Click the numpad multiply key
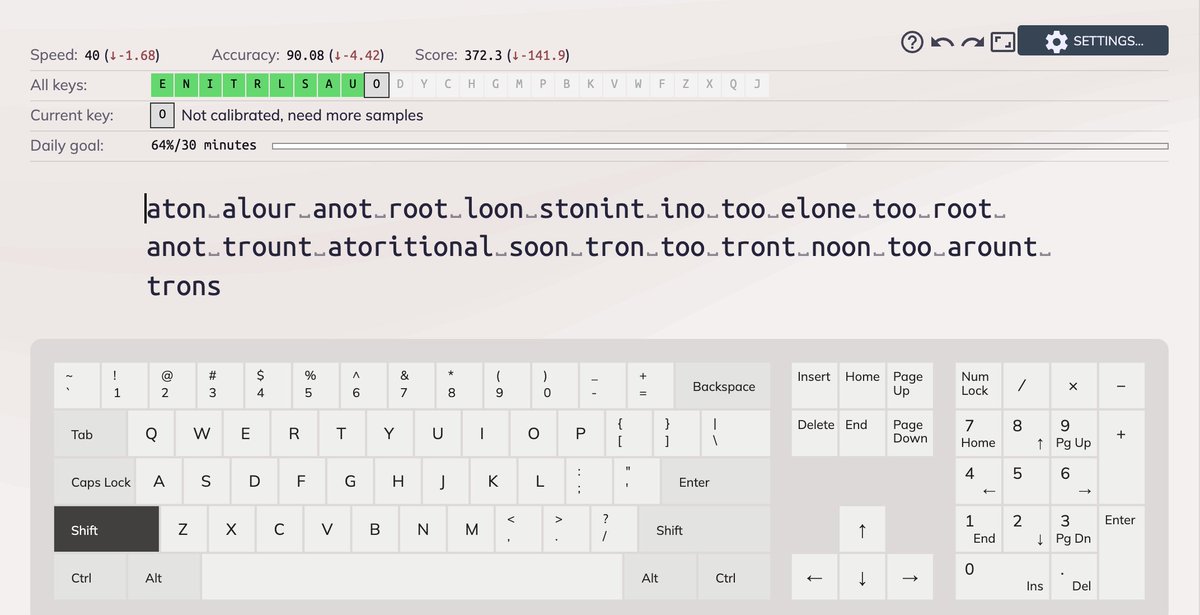Image resolution: width=1200 pixels, height=615 pixels. (x=1074, y=386)
